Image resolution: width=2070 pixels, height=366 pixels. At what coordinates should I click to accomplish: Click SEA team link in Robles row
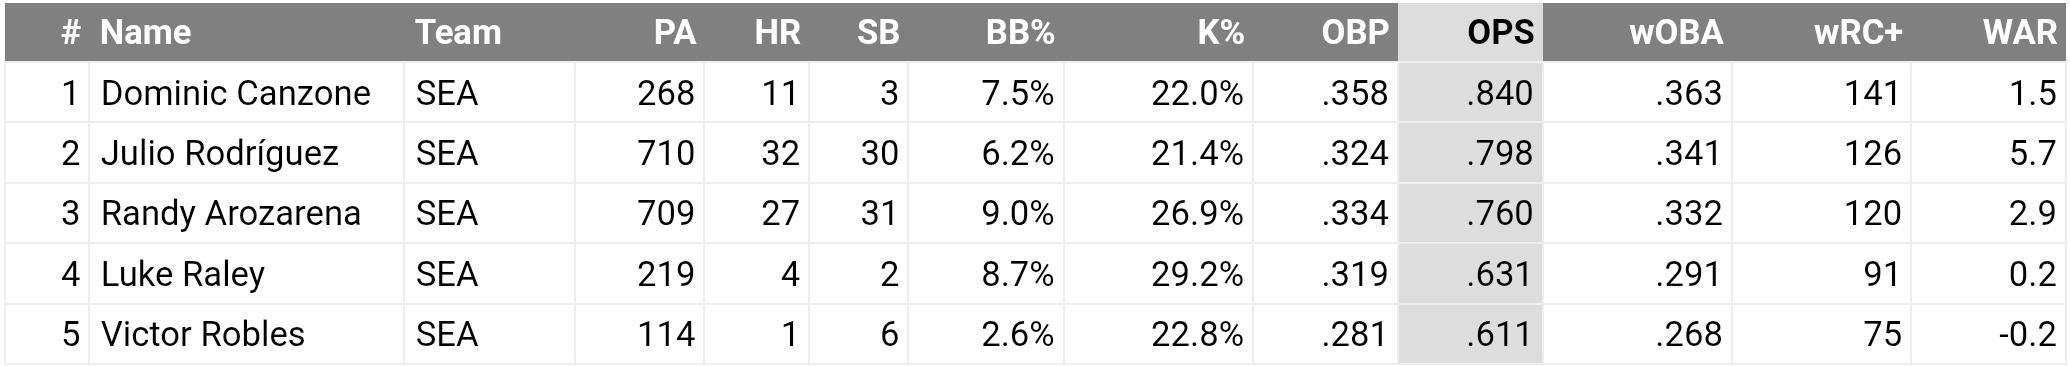coord(447,334)
